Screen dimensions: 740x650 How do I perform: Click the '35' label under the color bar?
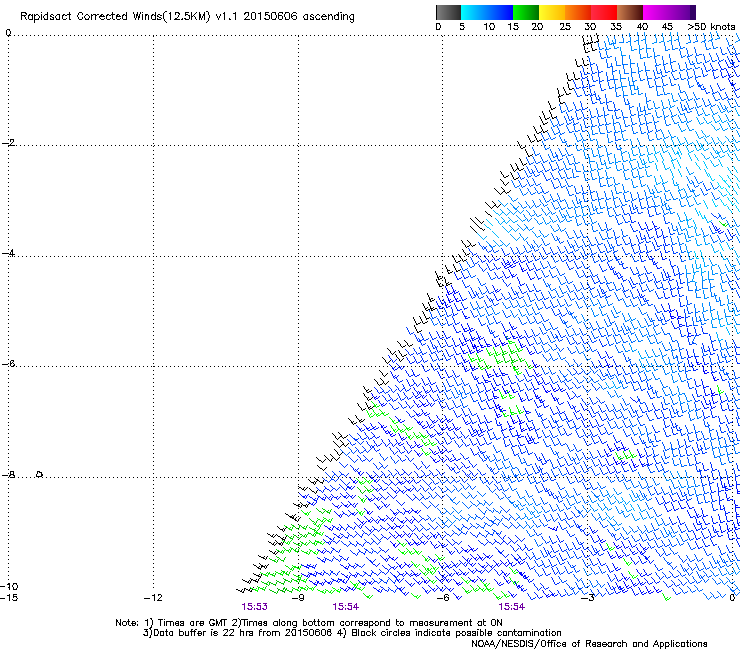[616, 27]
